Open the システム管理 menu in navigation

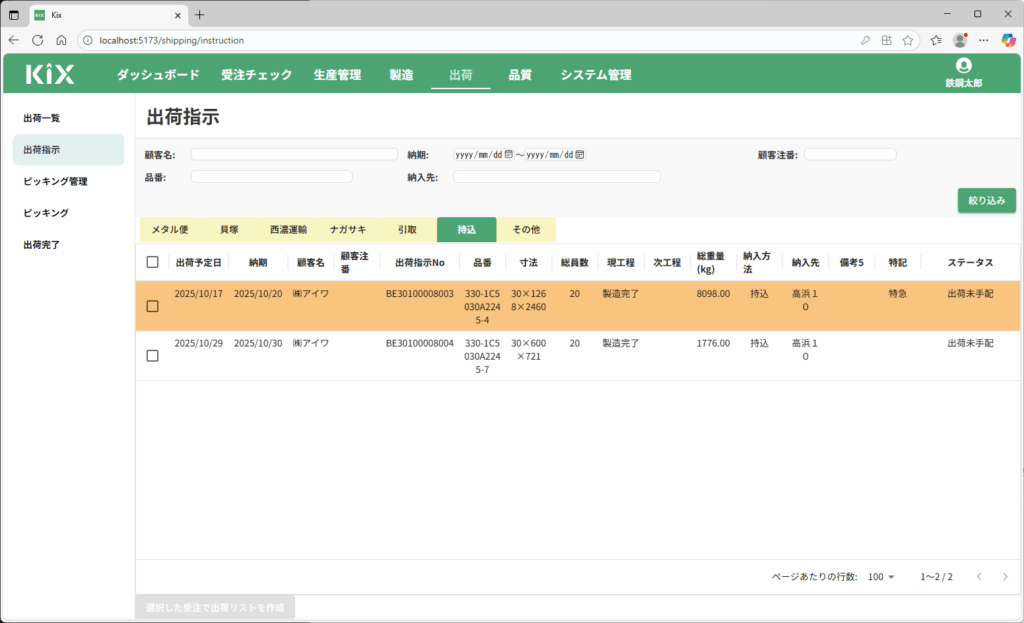tap(595, 75)
